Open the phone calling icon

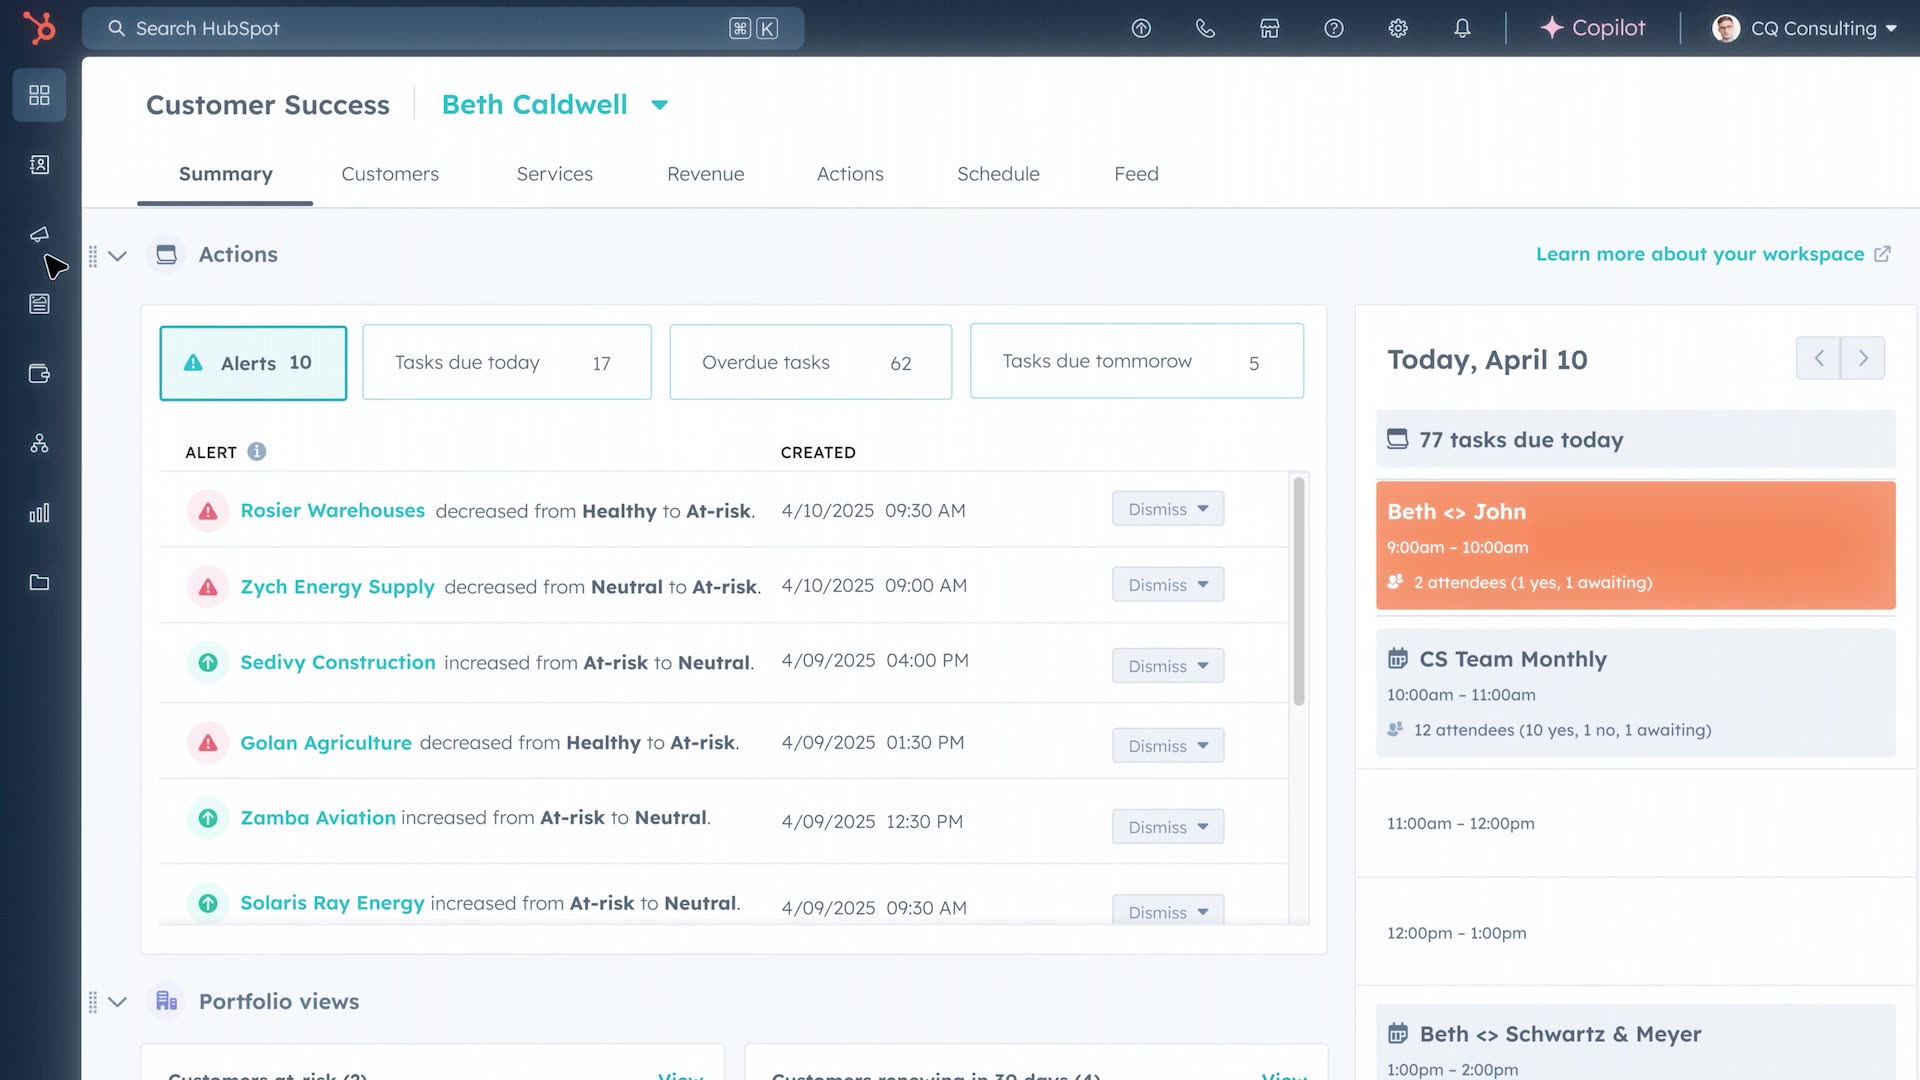pos(1205,28)
